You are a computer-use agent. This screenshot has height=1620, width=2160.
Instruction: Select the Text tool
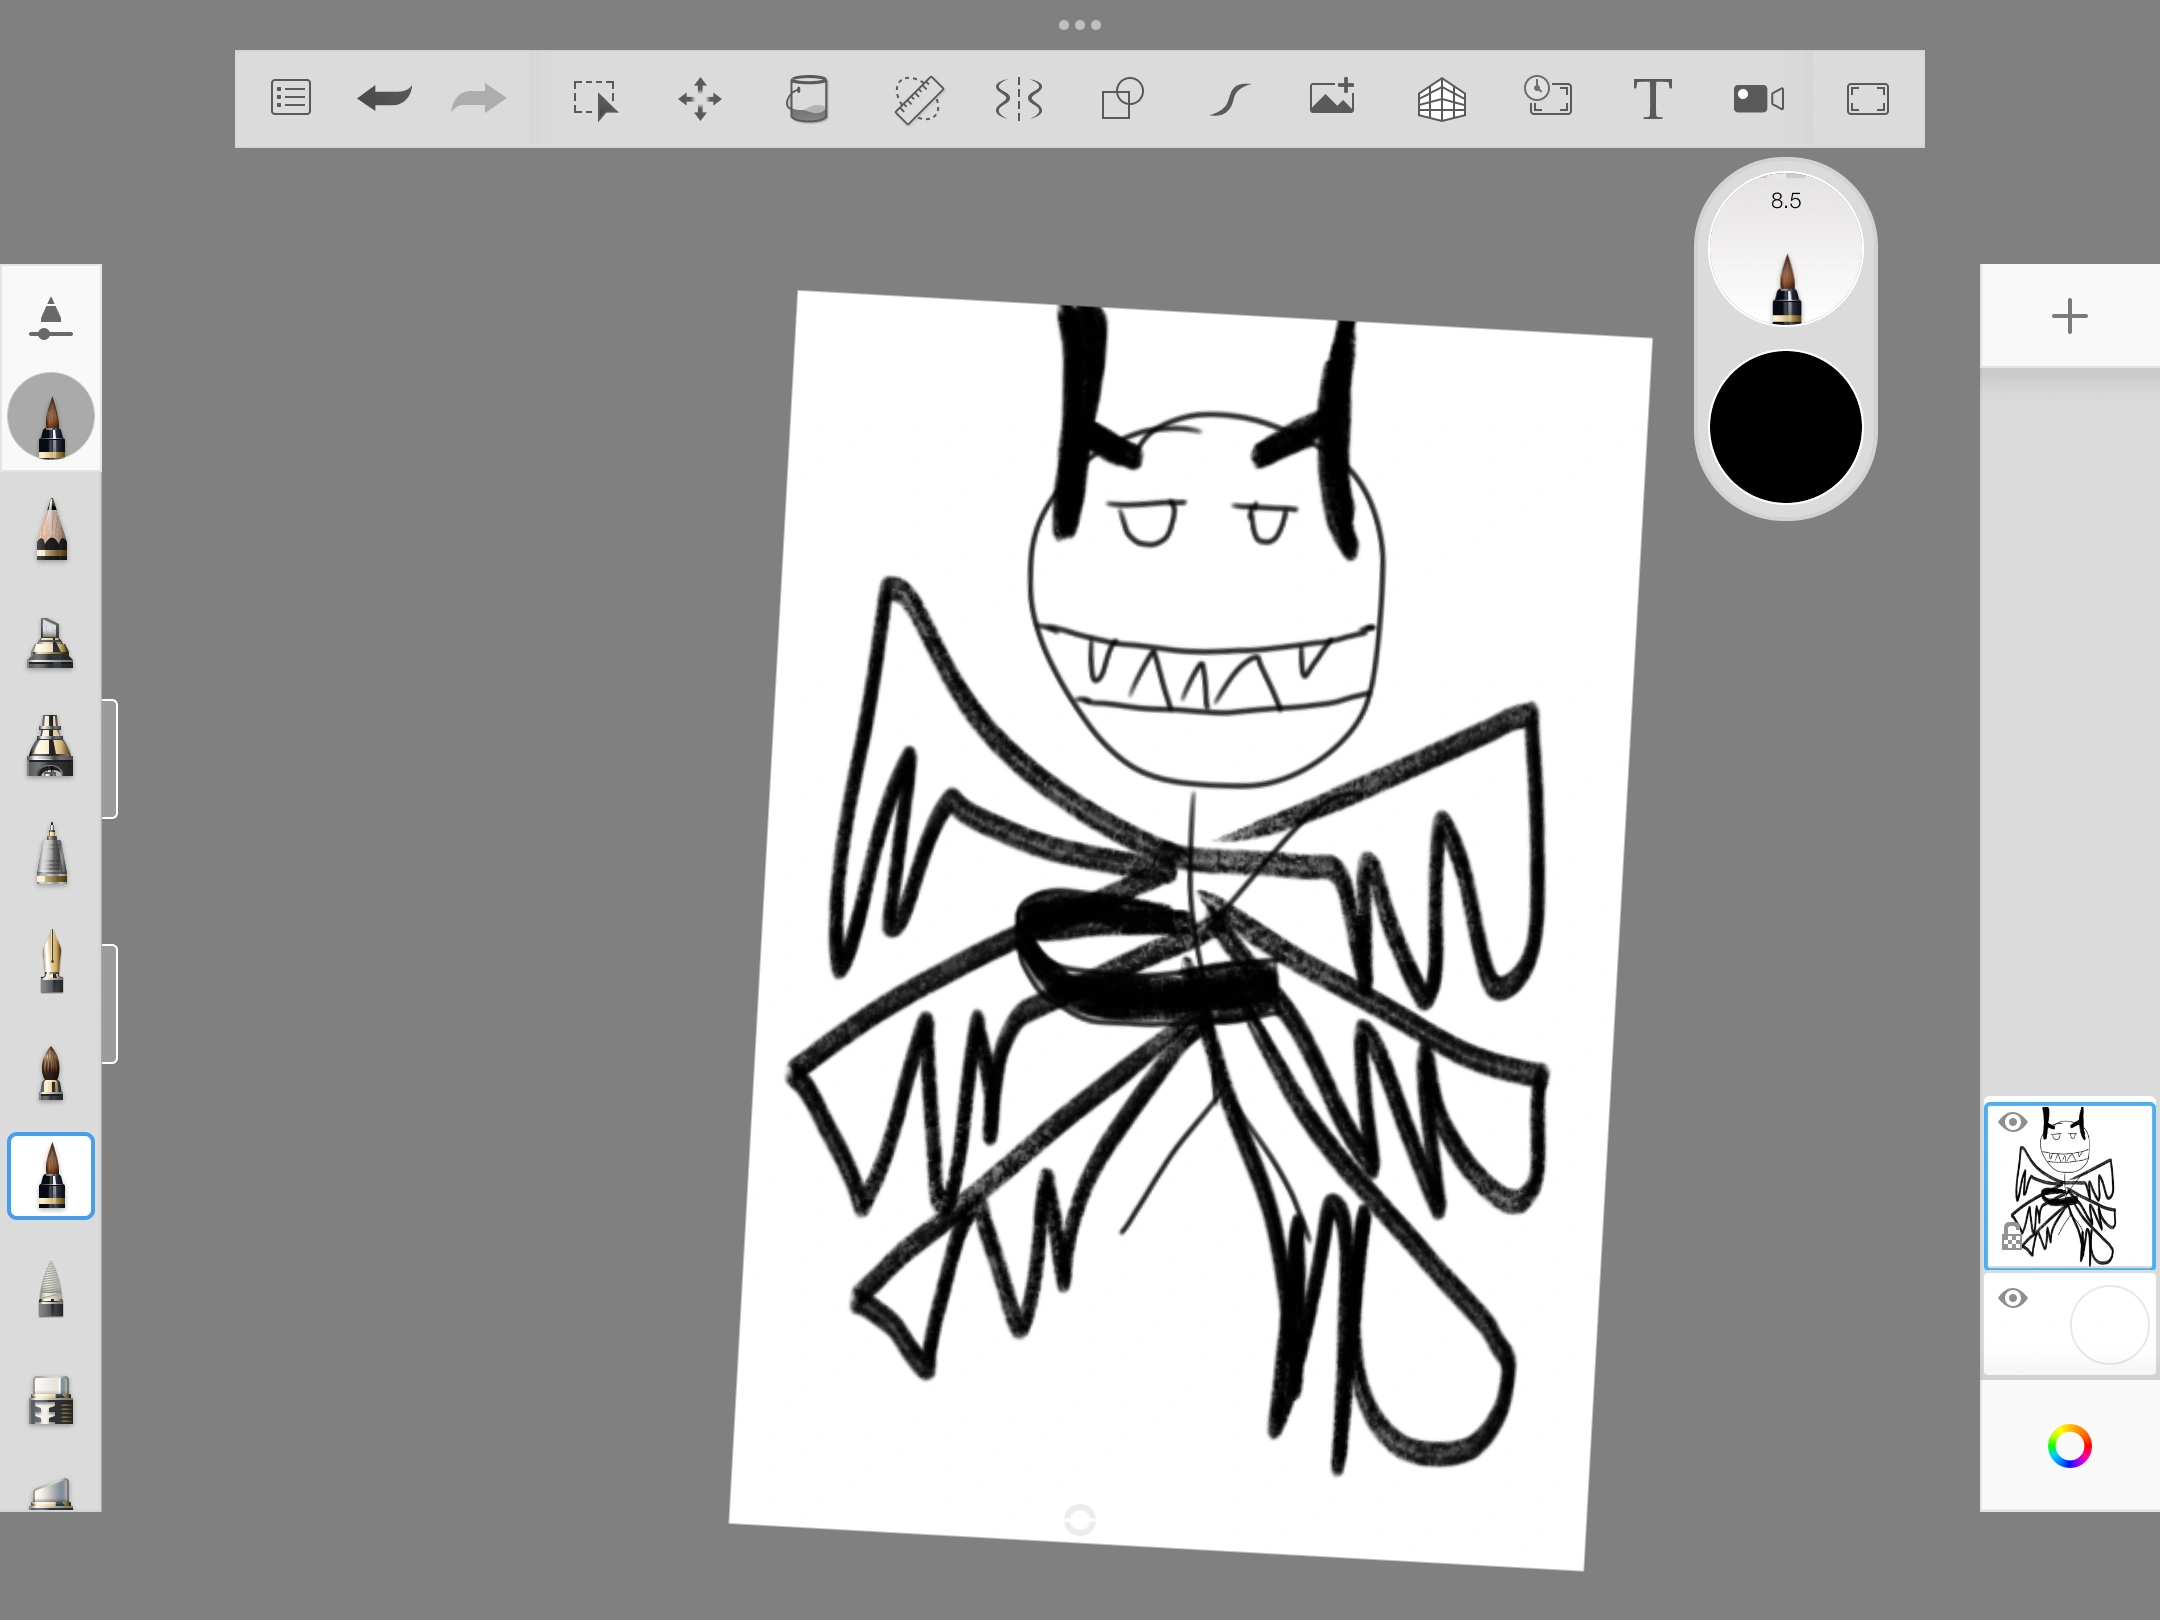tap(1652, 98)
